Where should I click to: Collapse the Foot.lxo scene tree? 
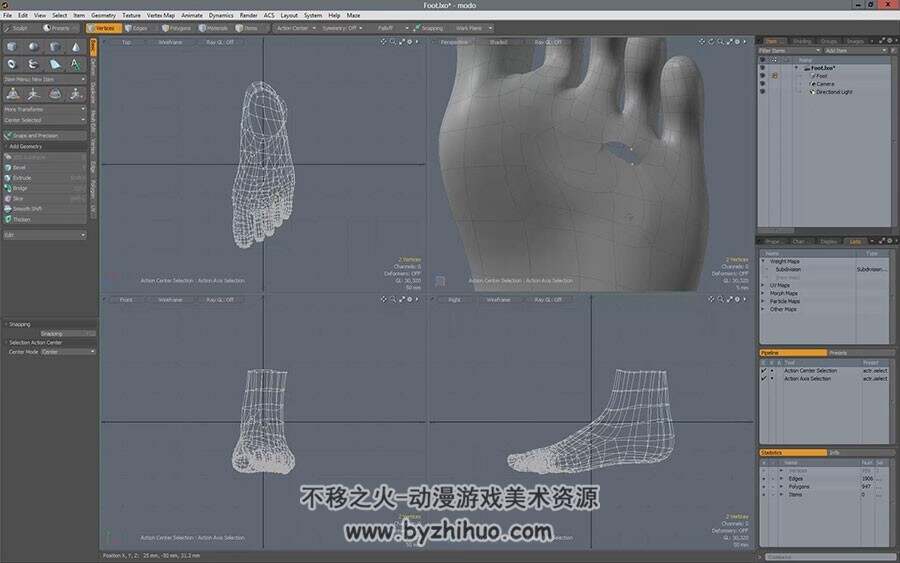point(797,68)
